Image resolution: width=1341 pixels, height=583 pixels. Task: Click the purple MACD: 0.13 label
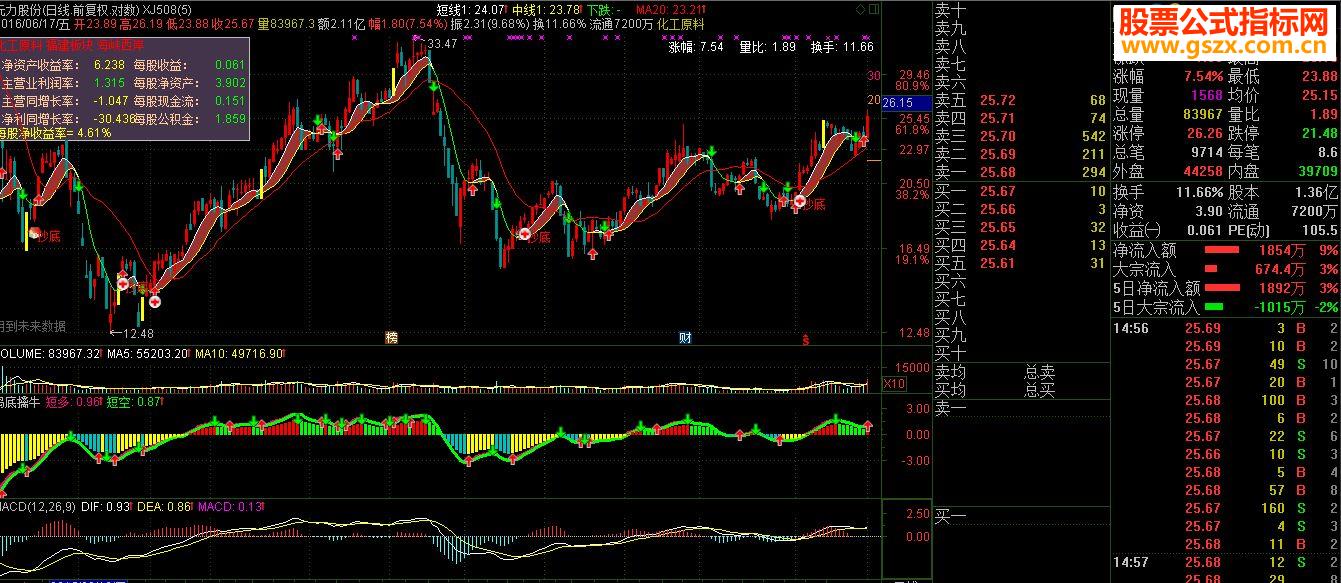[x=230, y=508]
